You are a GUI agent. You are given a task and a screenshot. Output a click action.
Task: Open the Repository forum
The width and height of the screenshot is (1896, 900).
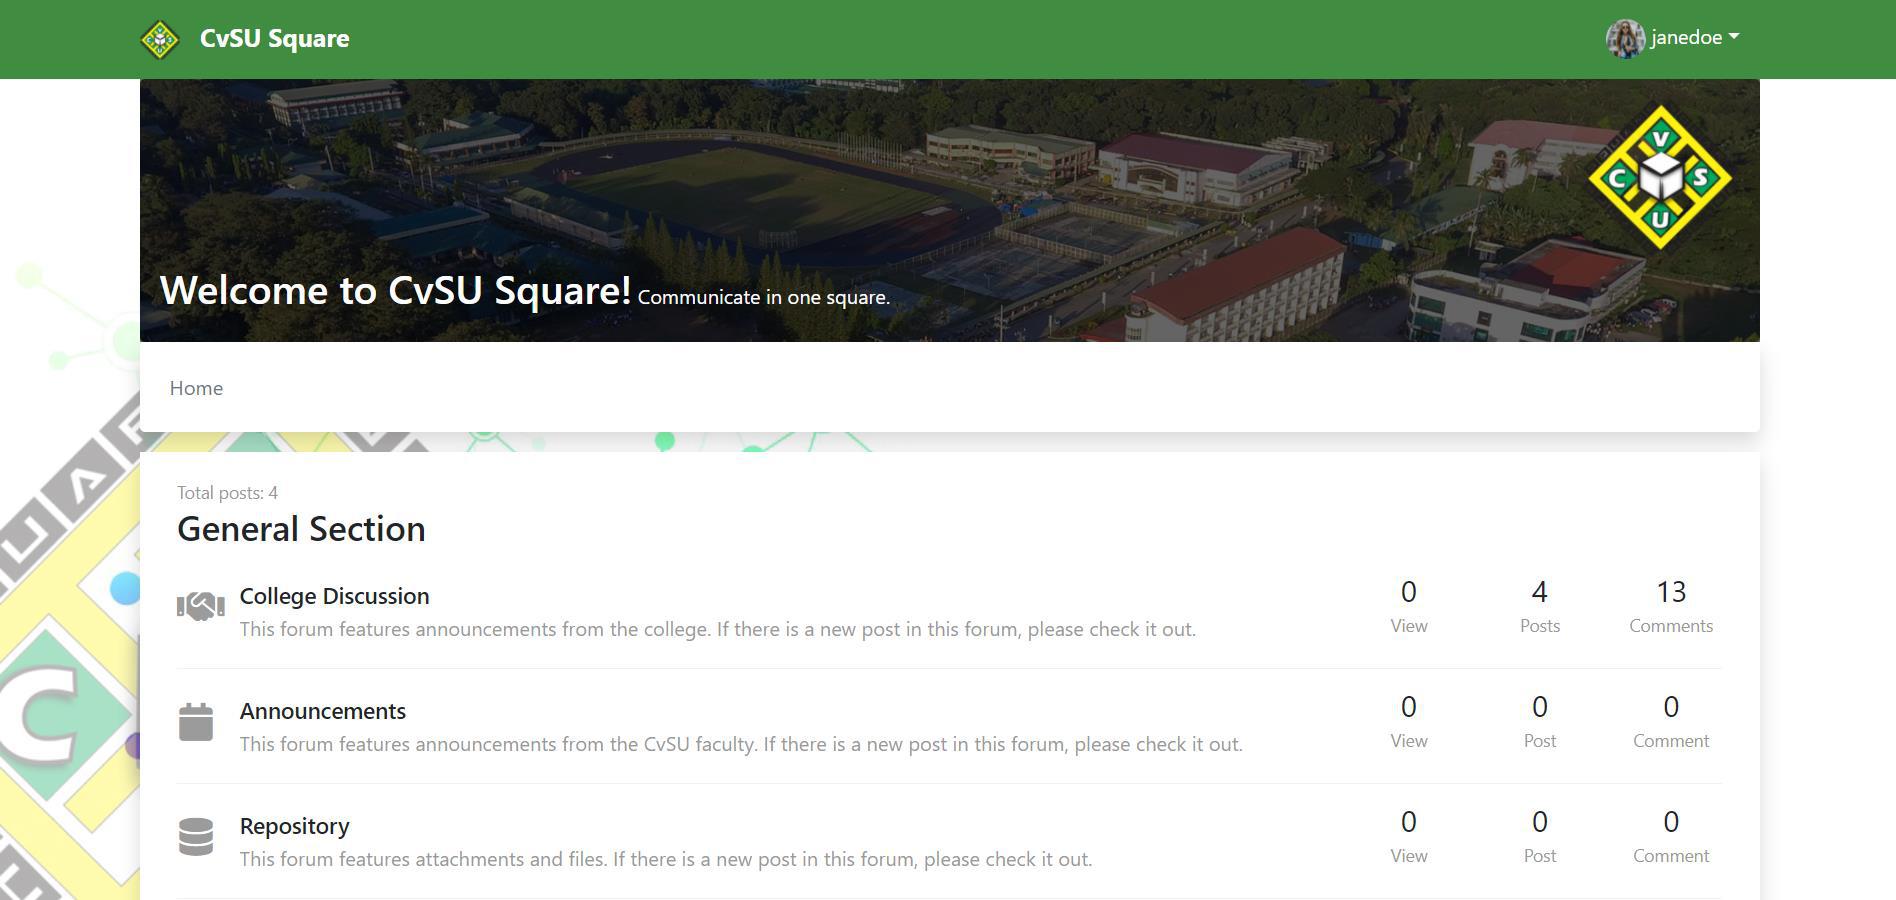(x=294, y=826)
